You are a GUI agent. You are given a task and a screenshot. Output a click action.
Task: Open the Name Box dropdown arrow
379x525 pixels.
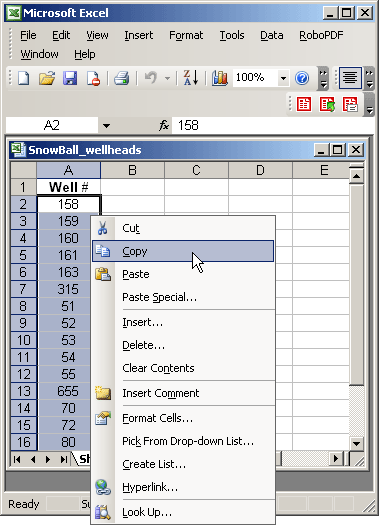[106, 126]
